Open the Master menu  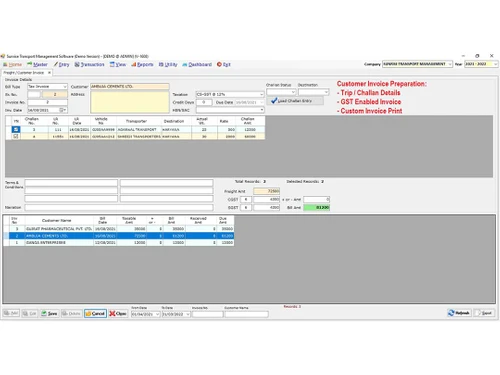coord(37,64)
